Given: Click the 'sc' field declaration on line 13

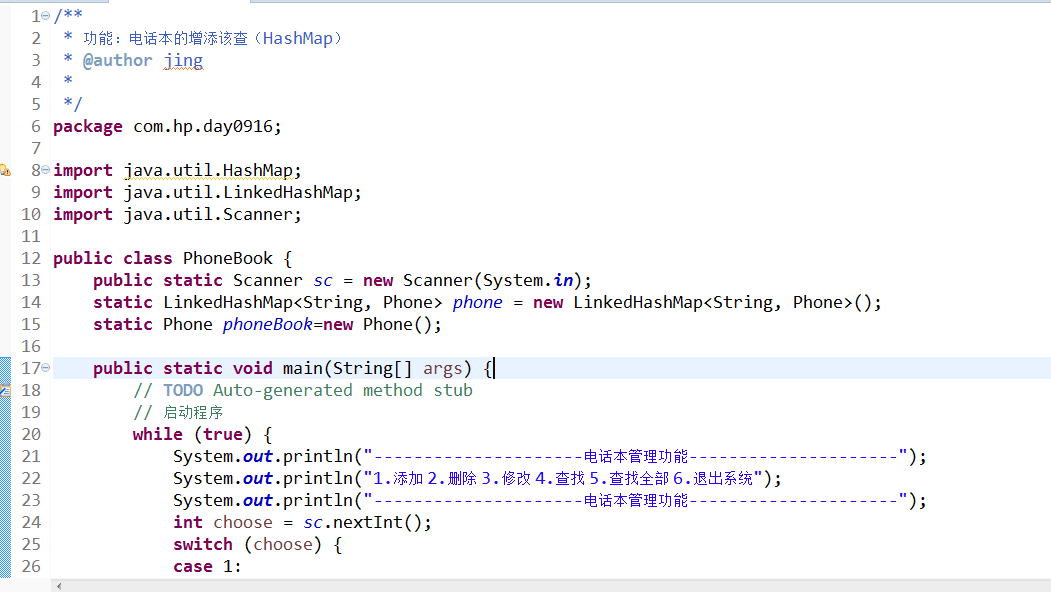Looking at the screenshot, I should pyautogui.click(x=323, y=280).
